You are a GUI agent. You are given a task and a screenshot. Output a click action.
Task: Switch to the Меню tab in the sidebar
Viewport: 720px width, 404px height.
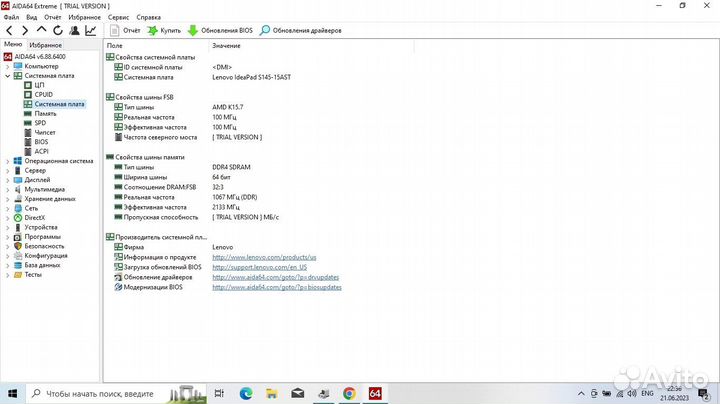point(13,44)
